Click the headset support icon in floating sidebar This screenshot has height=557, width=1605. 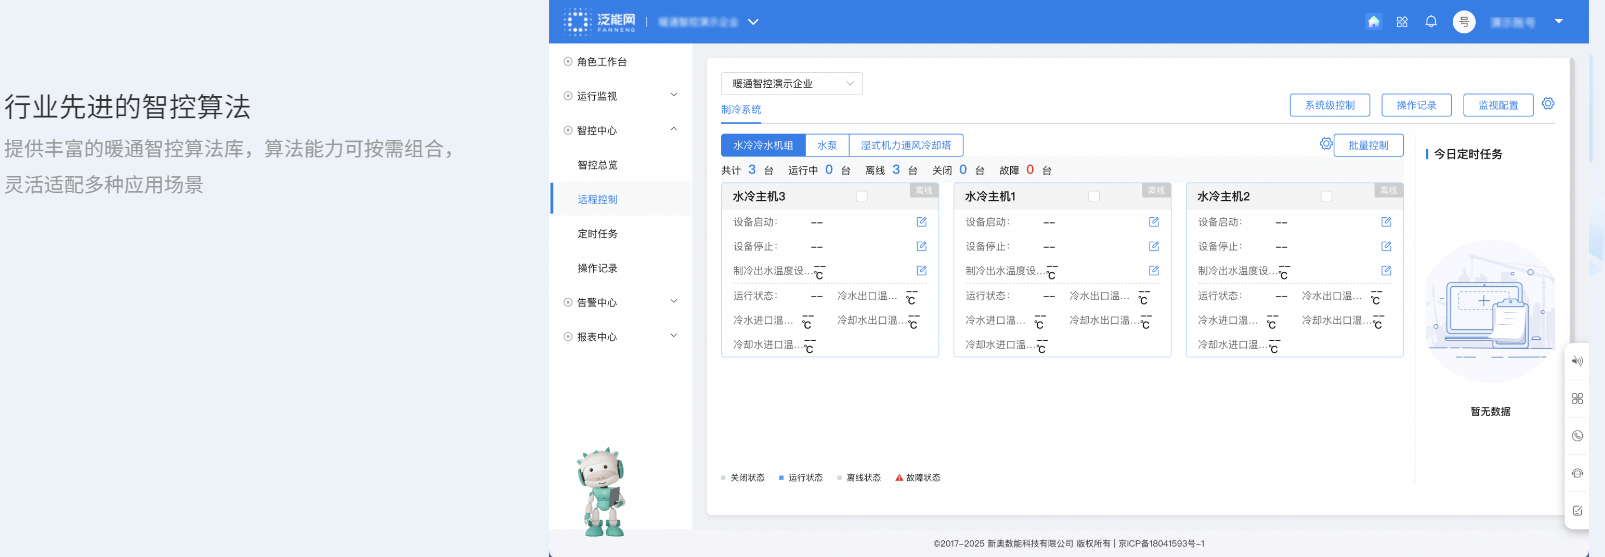click(x=1577, y=473)
